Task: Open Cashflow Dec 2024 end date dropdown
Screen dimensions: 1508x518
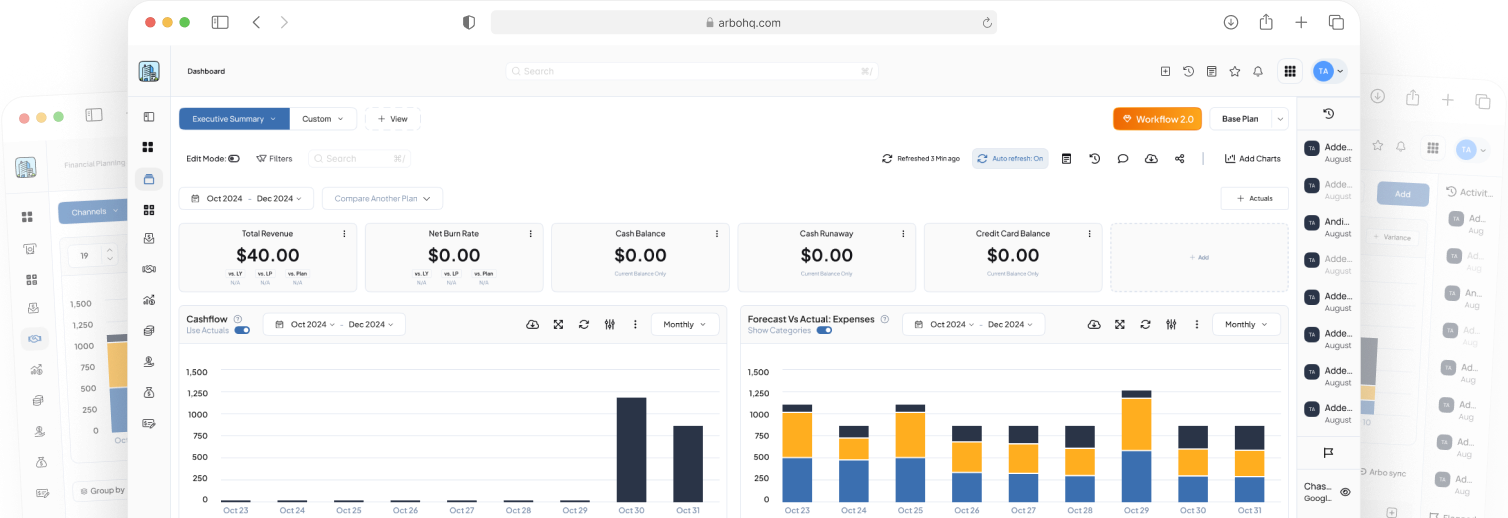Action: pos(371,324)
